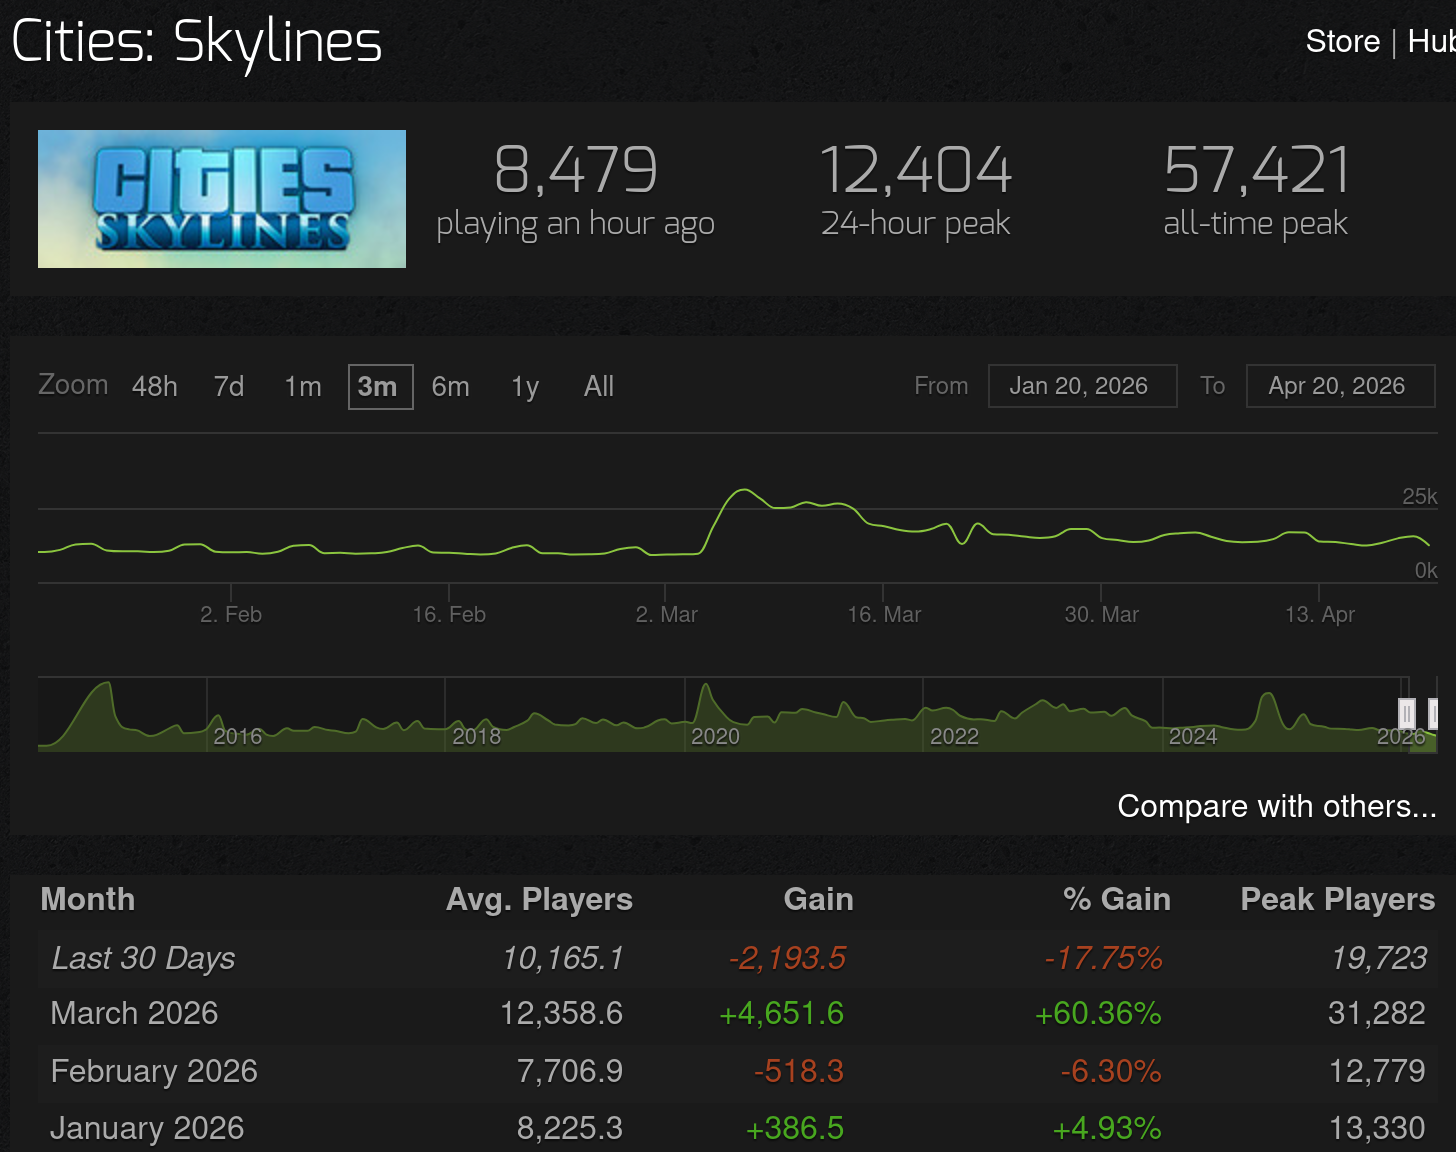Click the 2020 spike in navigator chart
This screenshot has height=1152, width=1456.
coord(706,687)
